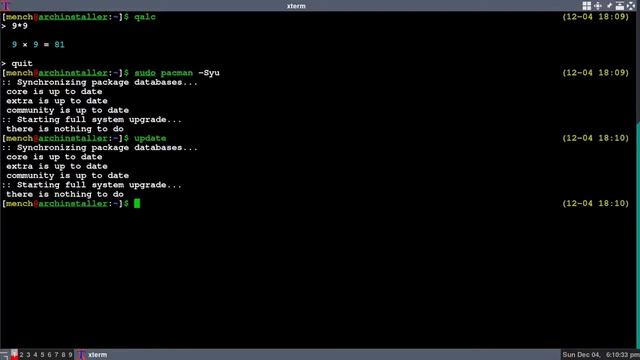Click the underlined 'sudo' command word
This screenshot has height=360, width=640.
tap(145, 73)
